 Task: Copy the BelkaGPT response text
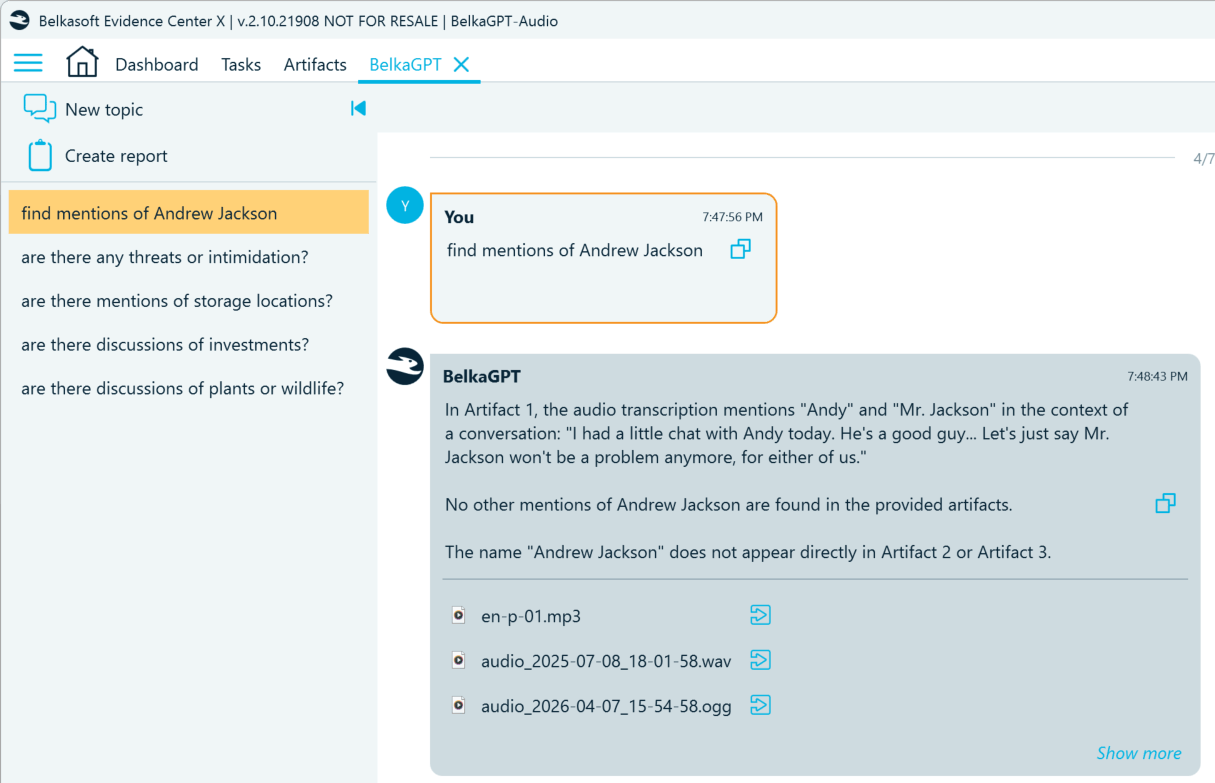(x=1165, y=503)
